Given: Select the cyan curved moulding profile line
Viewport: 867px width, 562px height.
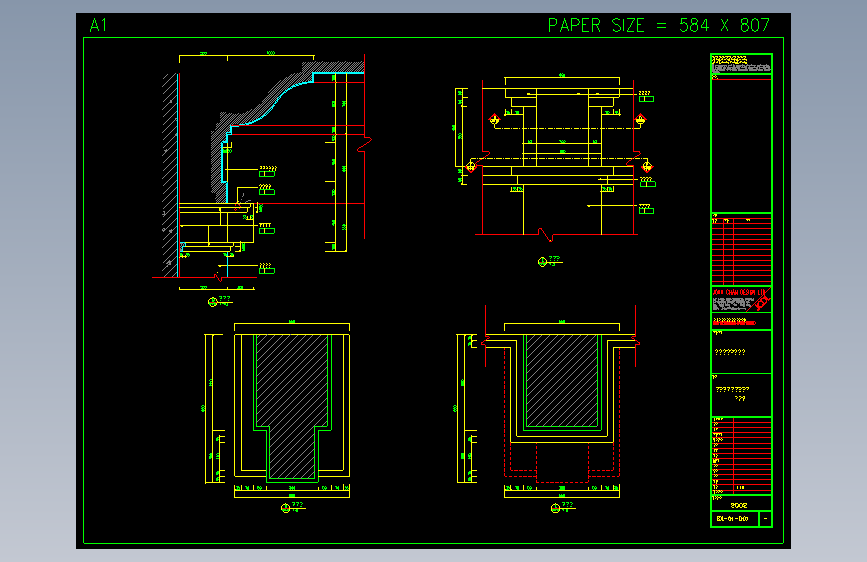Looking at the screenshot, I should tap(275, 105).
